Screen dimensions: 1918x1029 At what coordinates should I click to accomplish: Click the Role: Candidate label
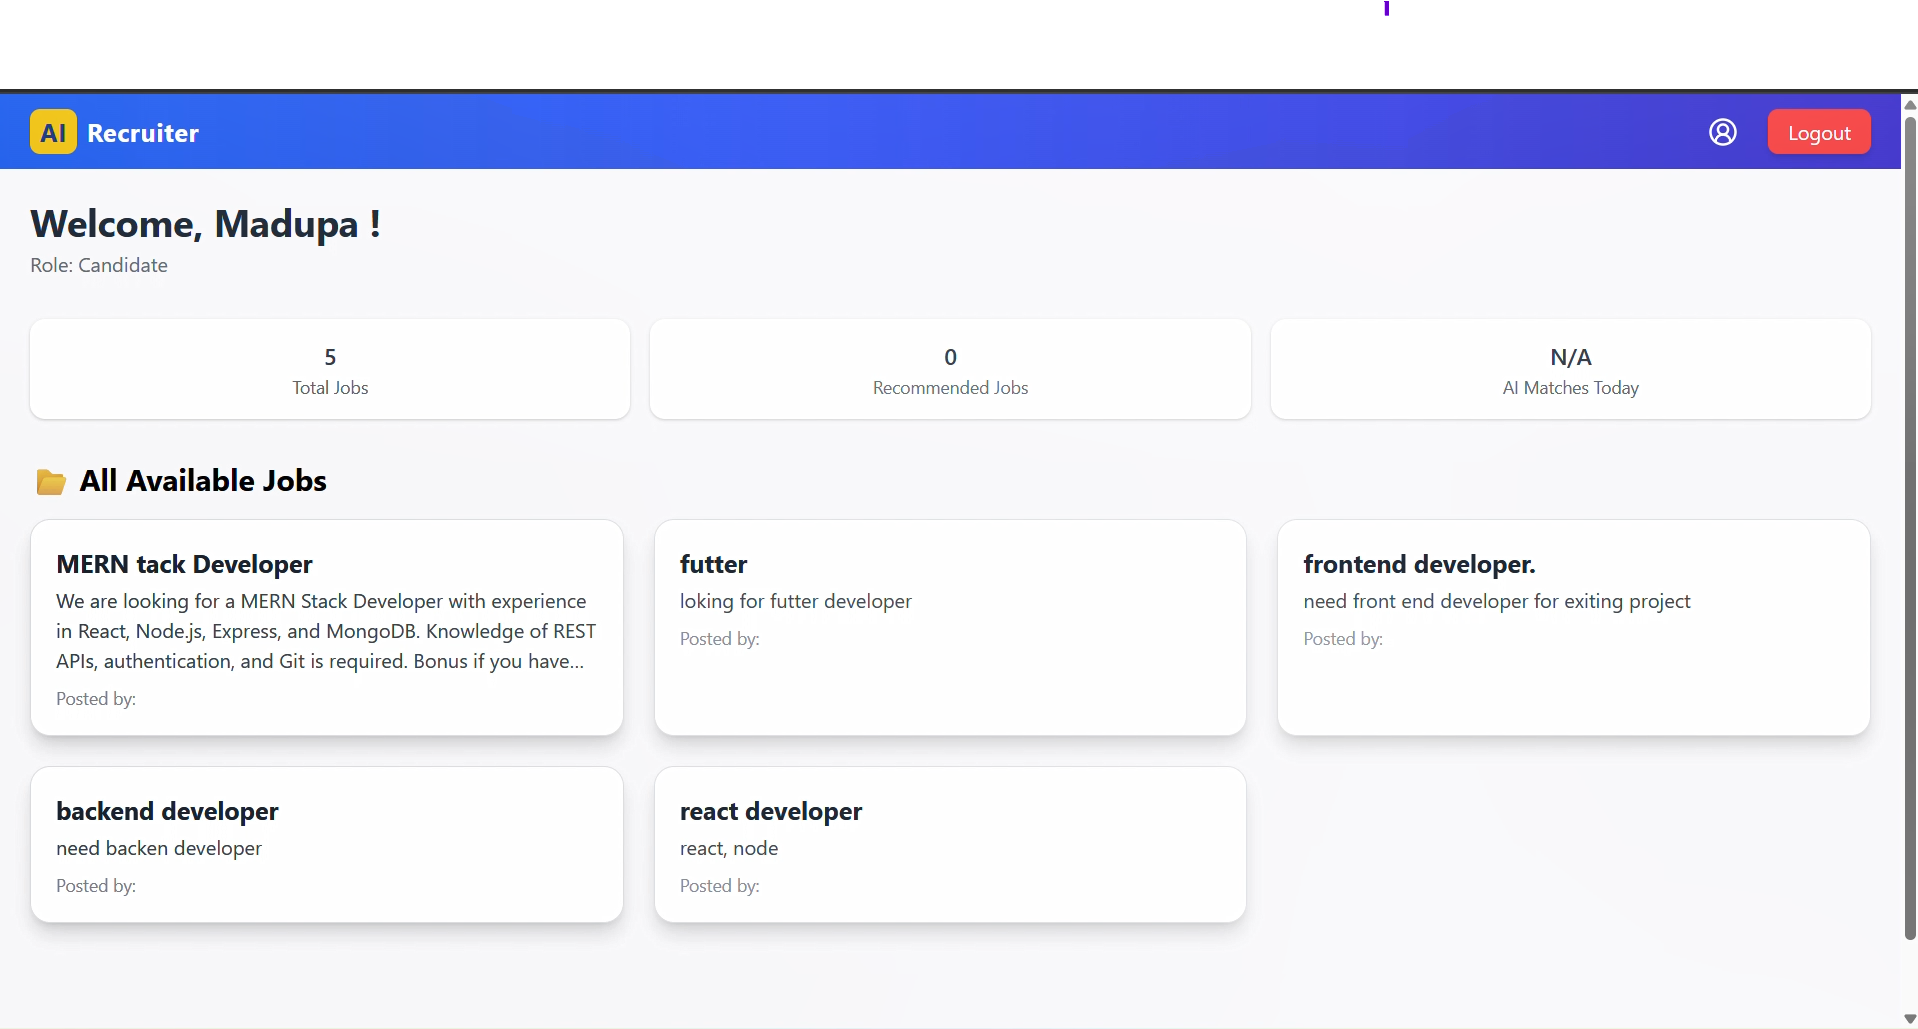click(x=99, y=265)
